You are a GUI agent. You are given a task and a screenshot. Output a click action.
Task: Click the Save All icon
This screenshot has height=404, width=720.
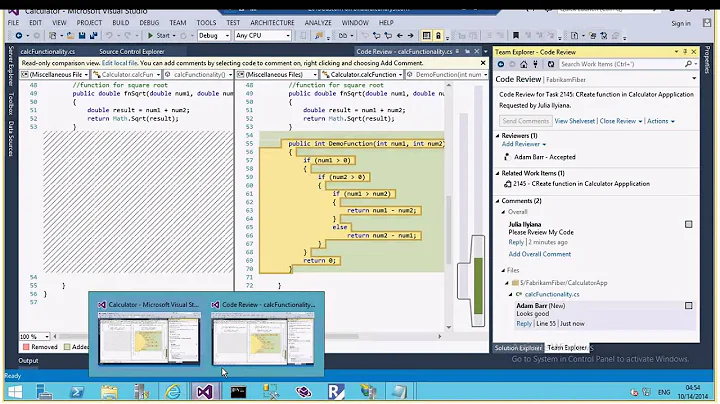point(93,35)
